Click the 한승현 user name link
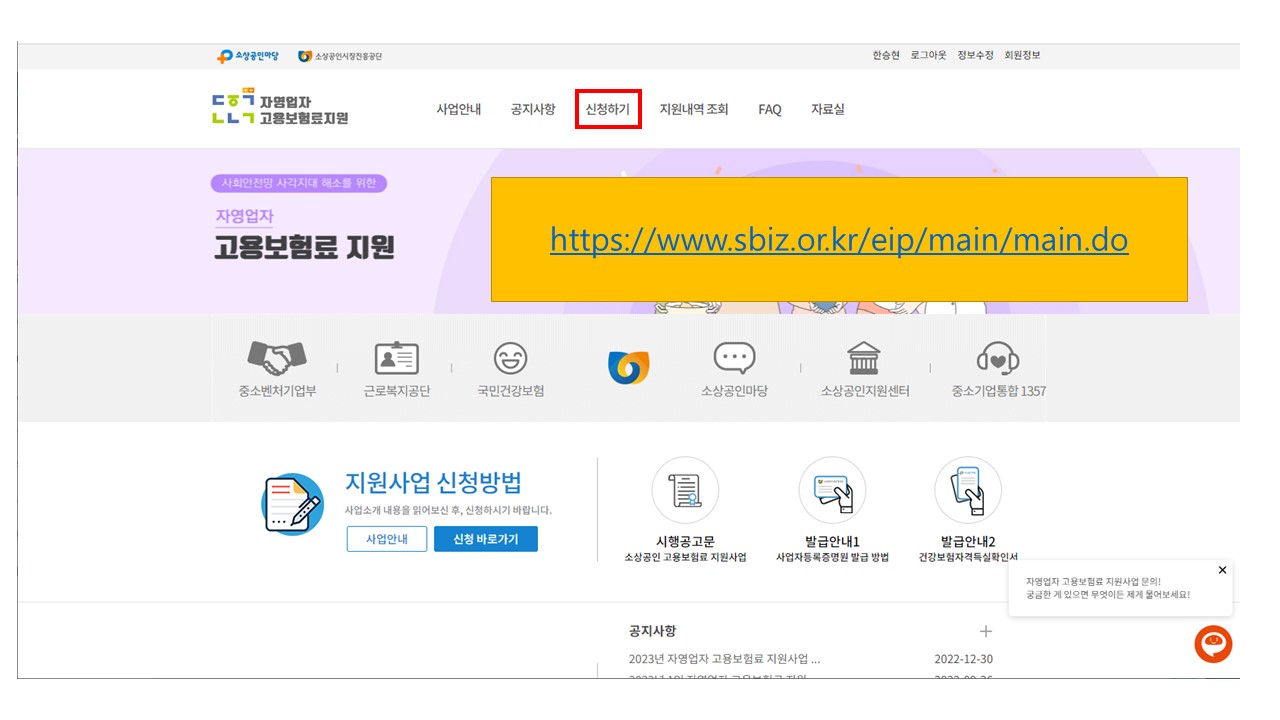 pyautogui.click(x=886, y=55)
